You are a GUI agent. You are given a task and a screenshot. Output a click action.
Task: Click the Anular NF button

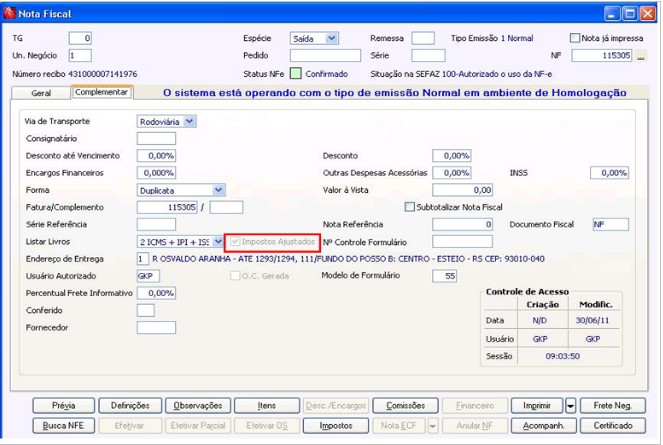474,426
